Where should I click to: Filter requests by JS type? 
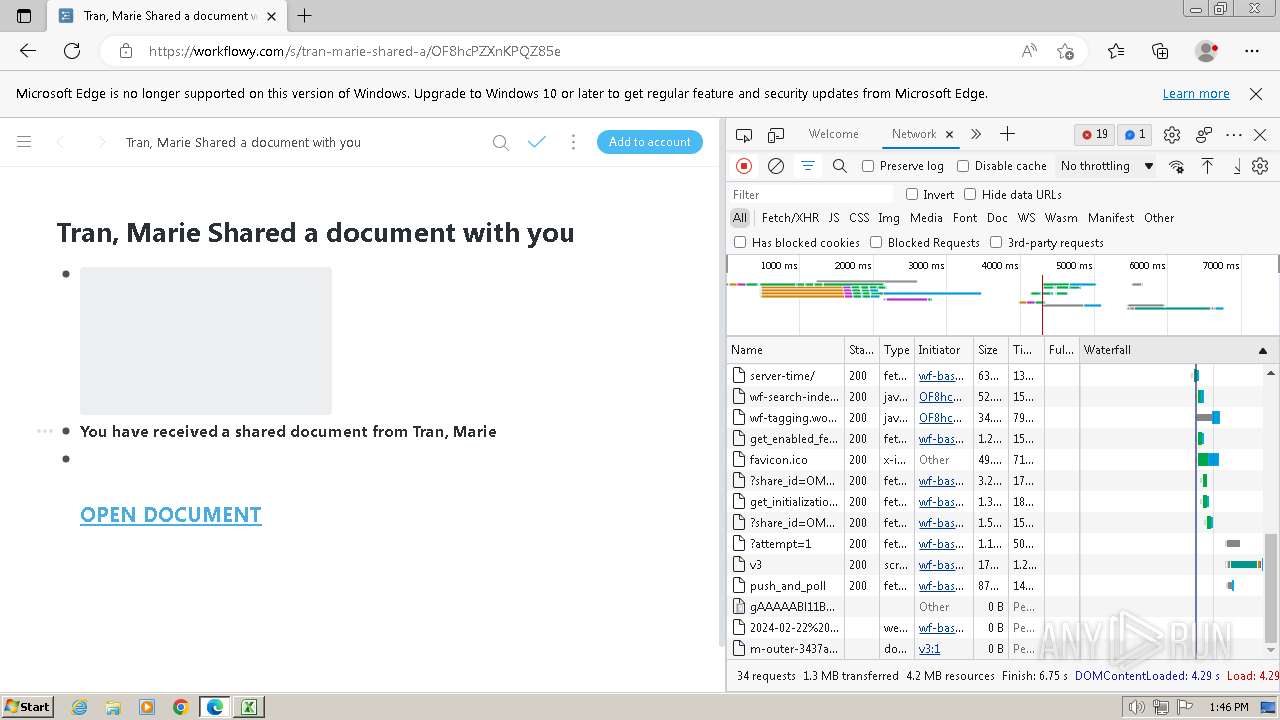[x=834, y=218]
